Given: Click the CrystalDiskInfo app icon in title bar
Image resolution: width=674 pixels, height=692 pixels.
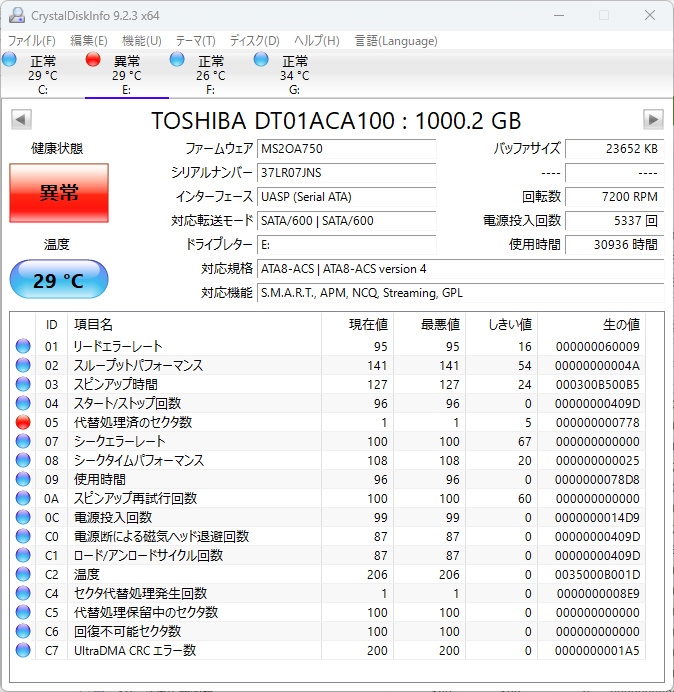Looking at the screenshot, I should click(x=17, y=15).
